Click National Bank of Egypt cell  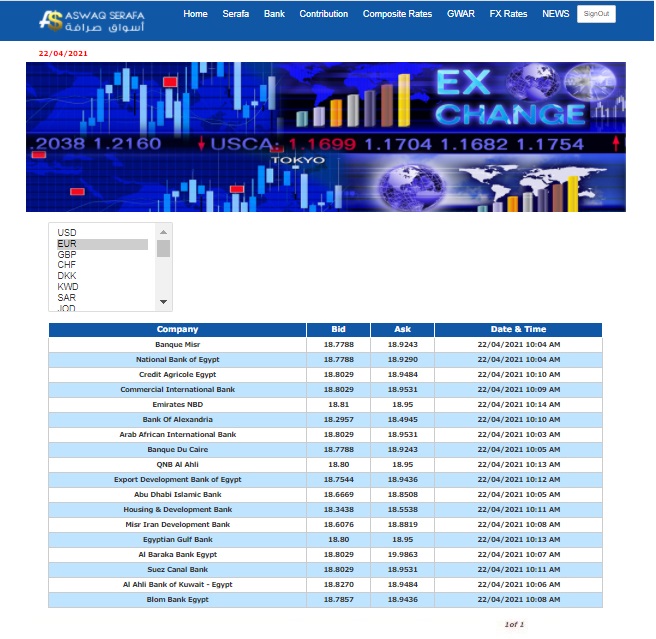click(177, 359)
